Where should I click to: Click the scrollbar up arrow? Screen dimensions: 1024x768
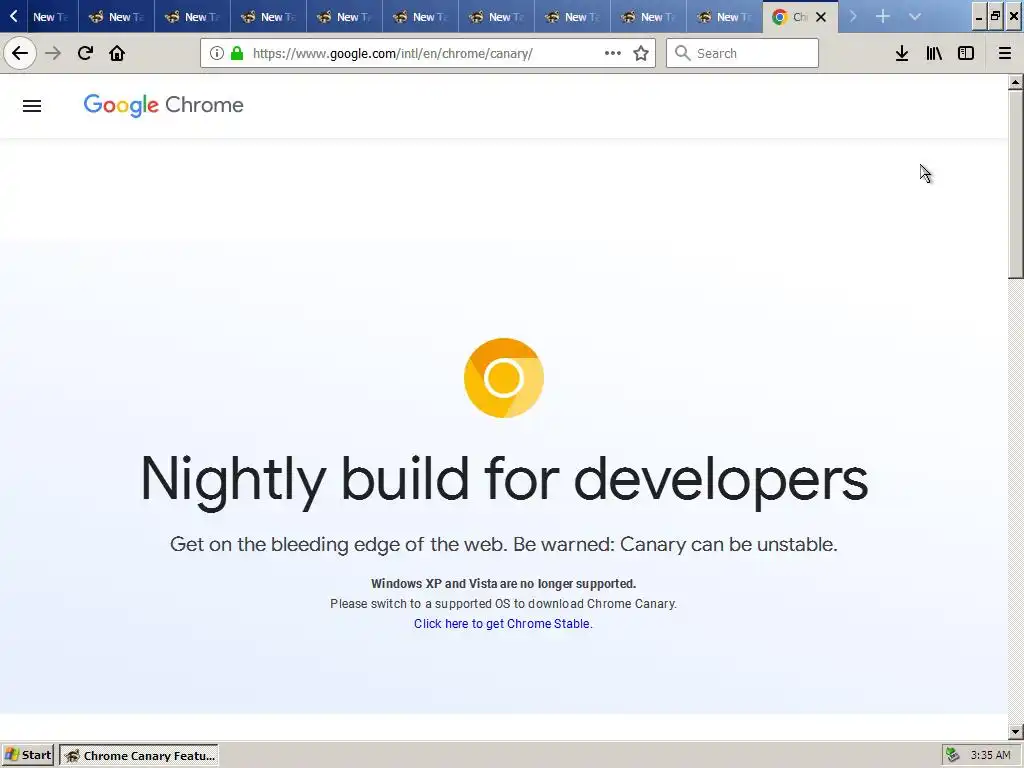pyautogui.click(x=1016, y=82)
